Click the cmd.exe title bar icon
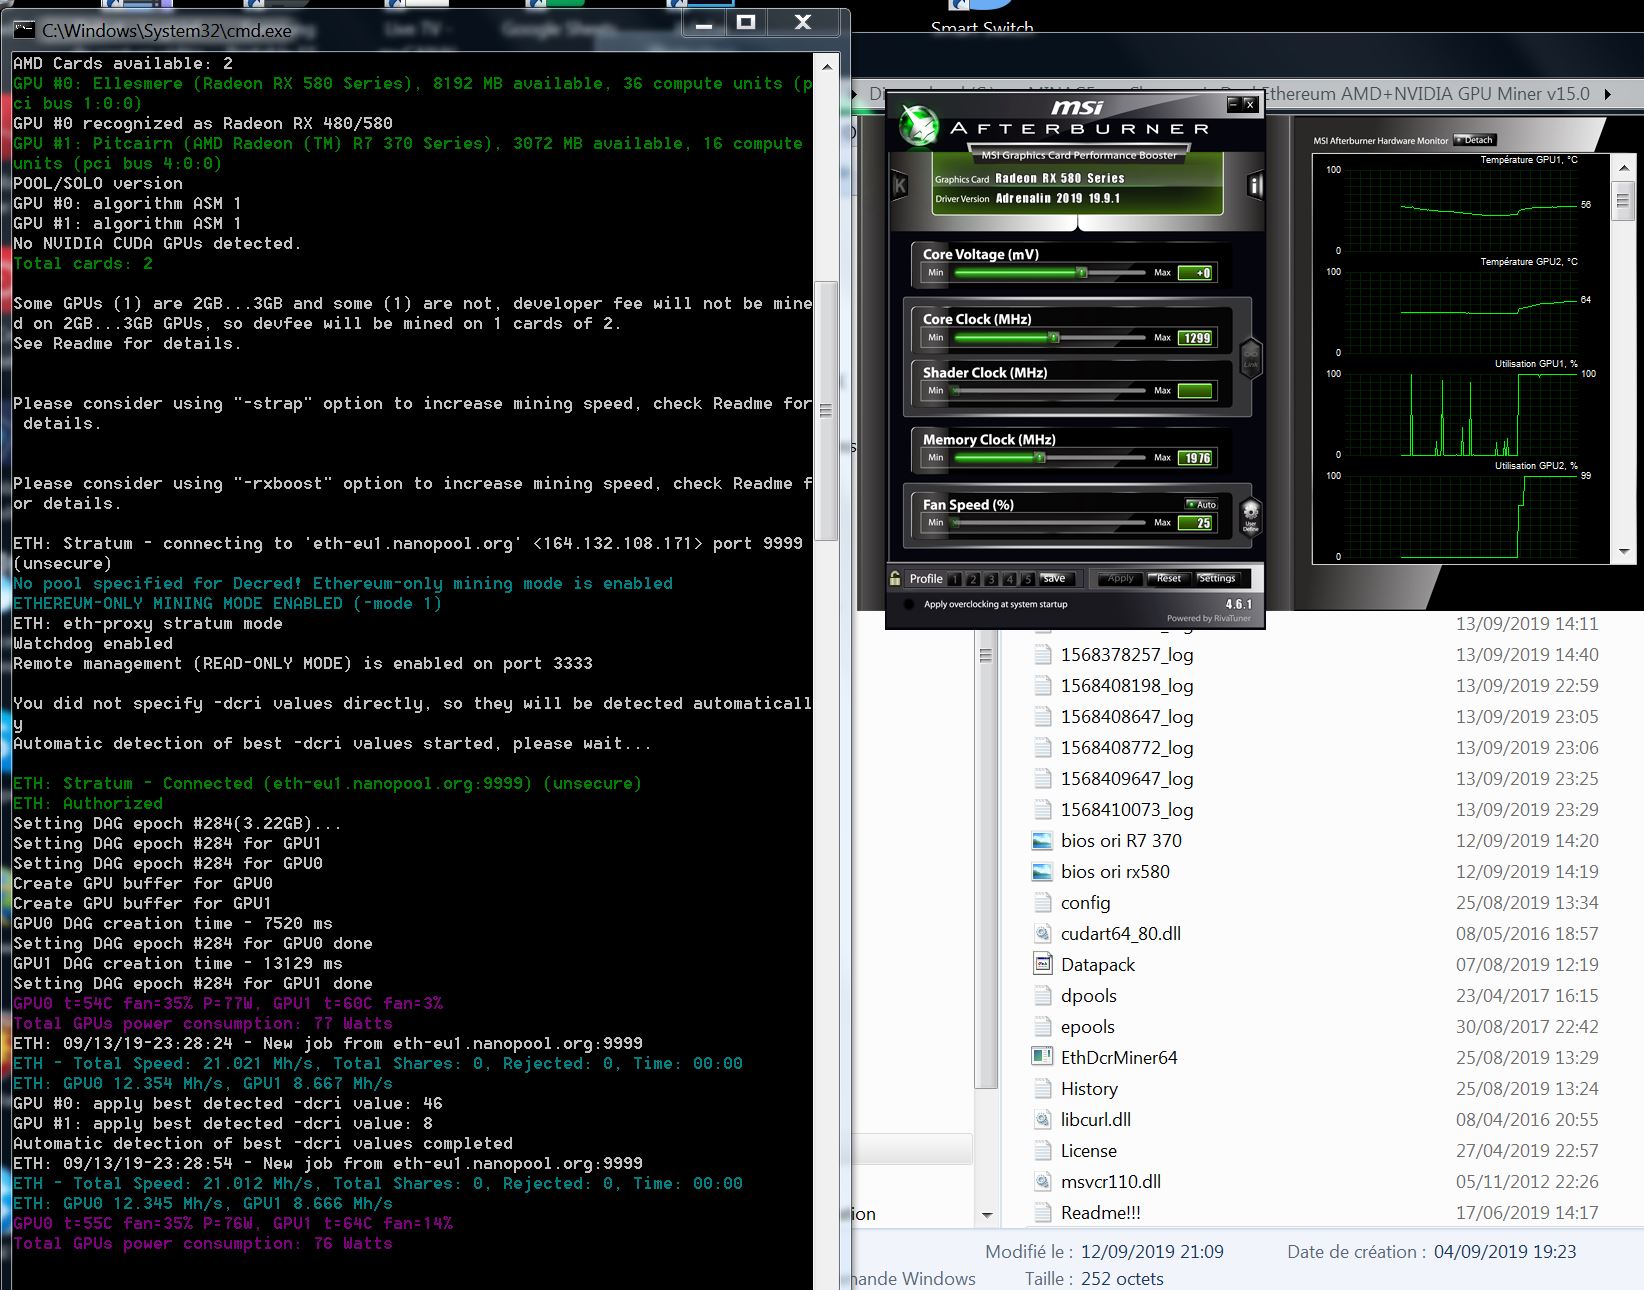Image resolution: width=1644 pixels, height=1290 pixels. coord(24,30)
